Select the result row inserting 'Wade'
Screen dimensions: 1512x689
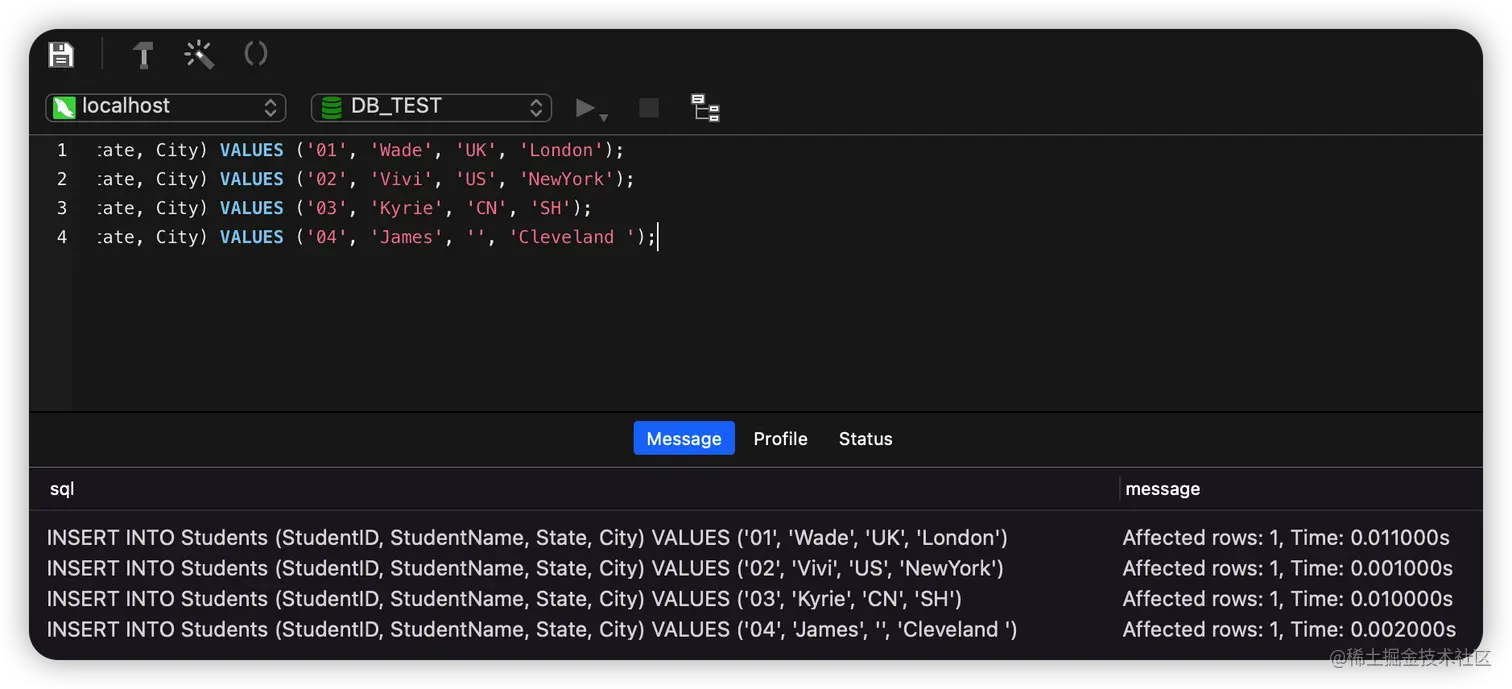[755, 537]
